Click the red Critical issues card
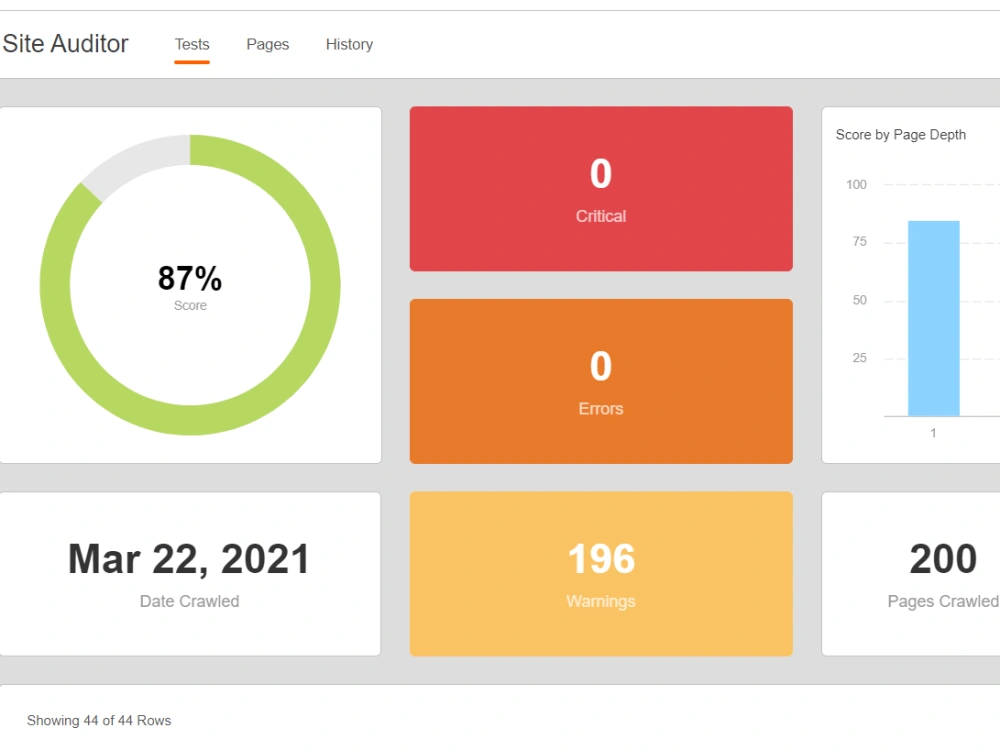The image size is (1000, 750). click(601, 189)
